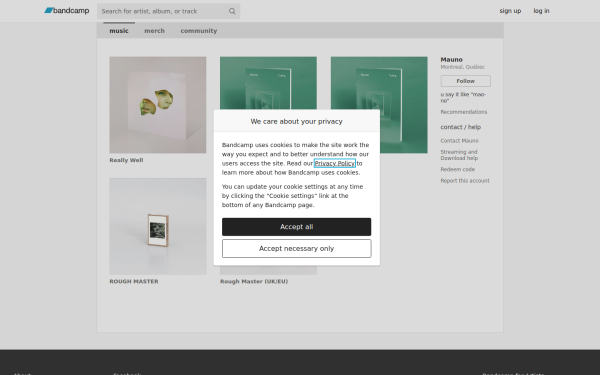Open the Really Well album cover
This screenshot has height=375, width=600.
pos(158,105)
